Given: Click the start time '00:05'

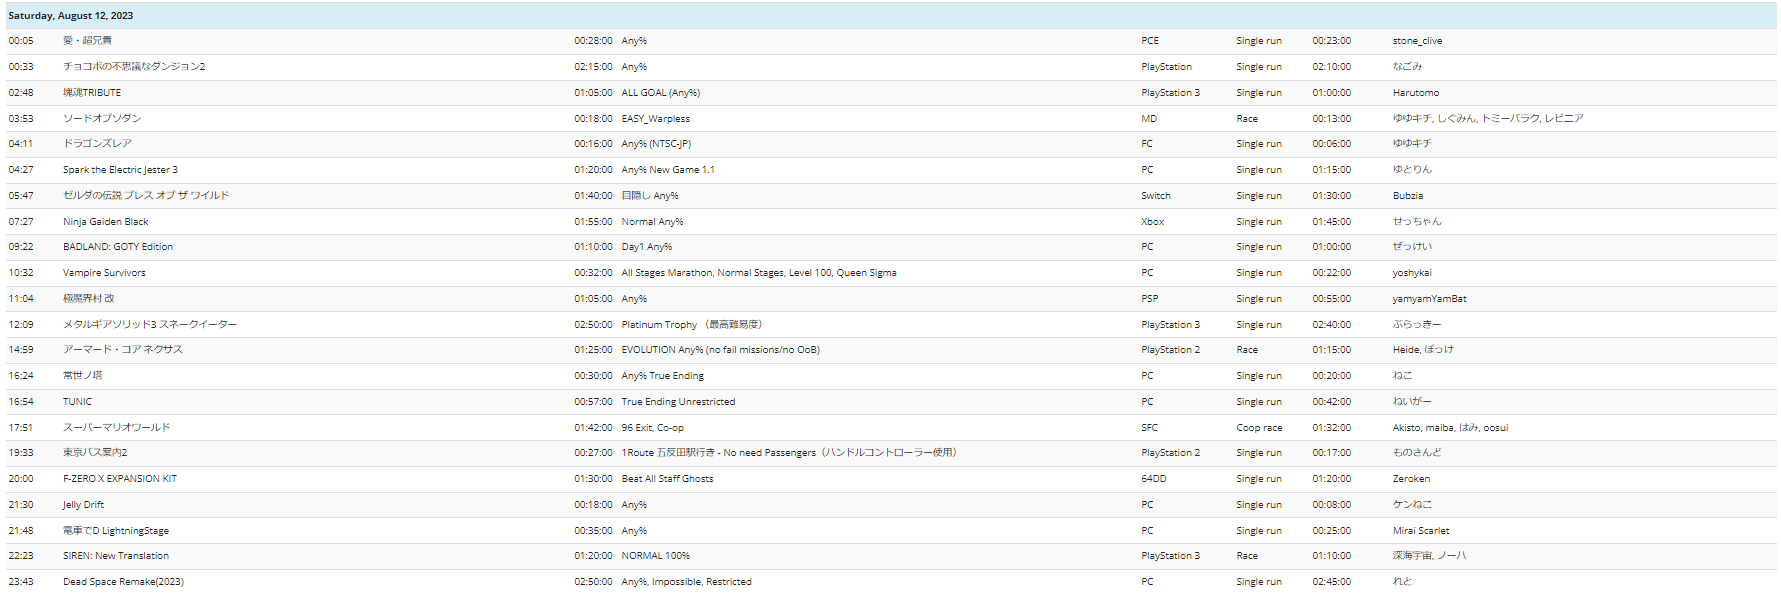Looking at the screenshot, I should coord(21,41).
